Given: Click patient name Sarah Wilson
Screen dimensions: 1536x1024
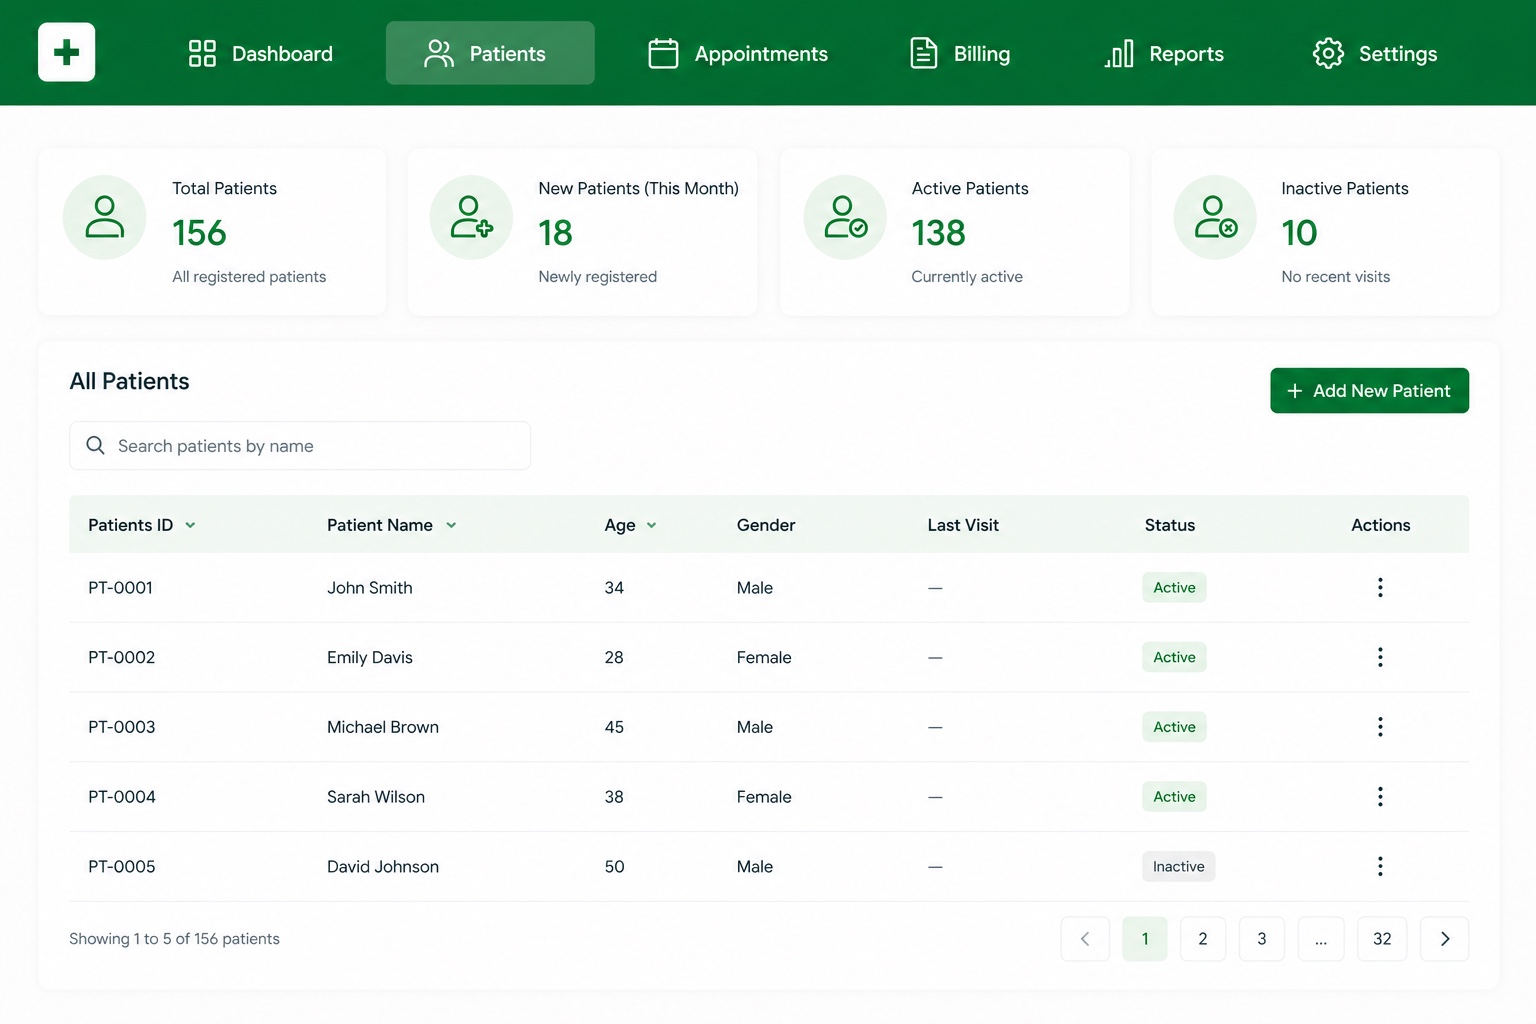Looking at the screenshot, I should coord(376,797).
